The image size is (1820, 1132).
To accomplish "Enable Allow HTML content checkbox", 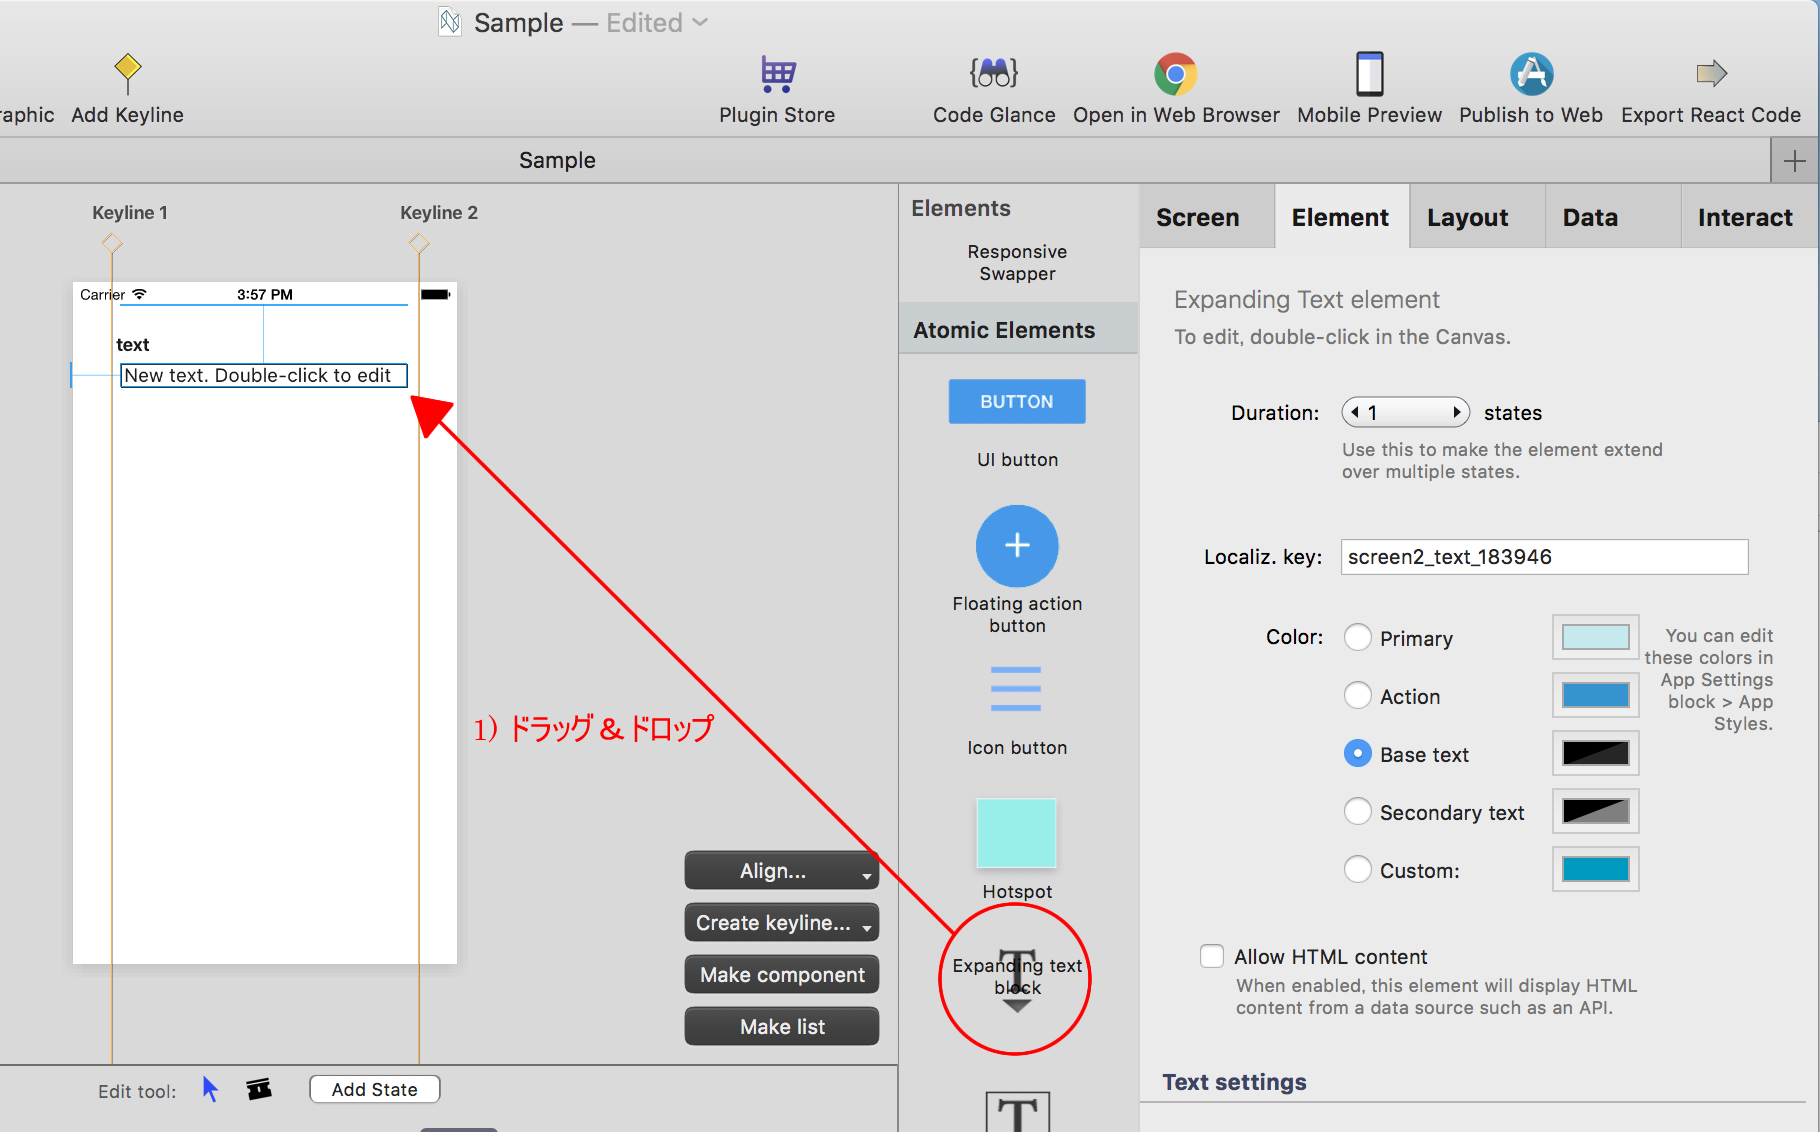I will tap(1212, 956).
